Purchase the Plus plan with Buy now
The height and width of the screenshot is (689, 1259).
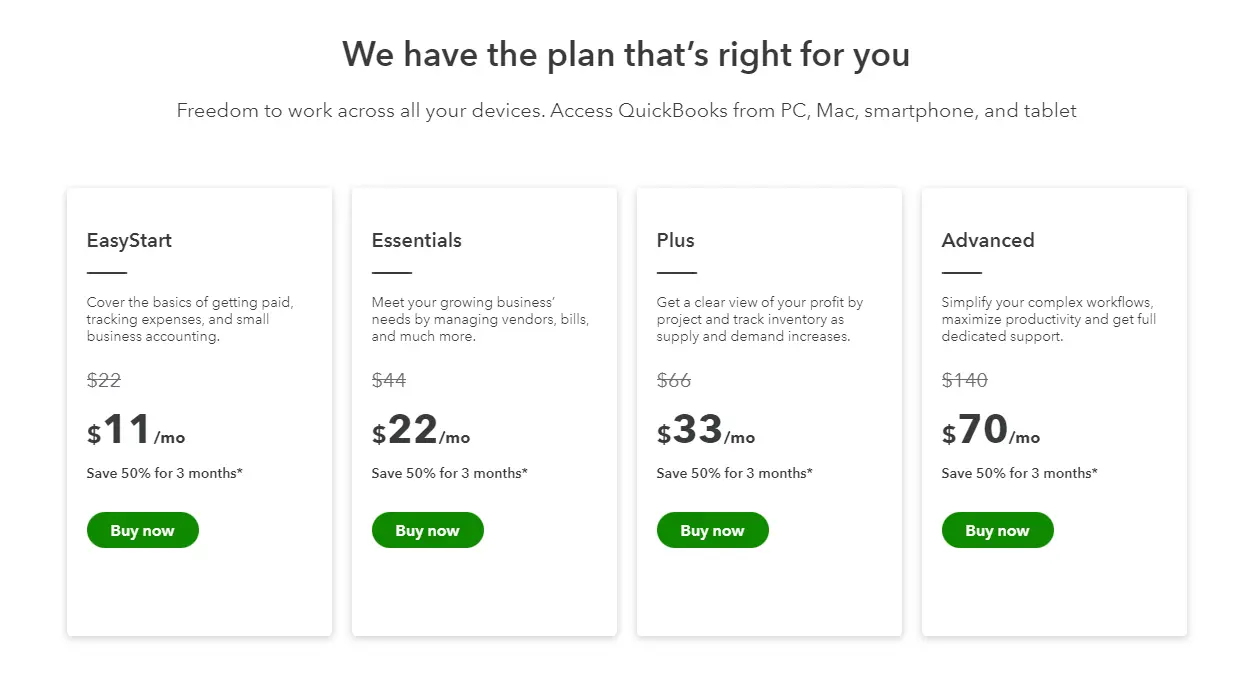(712, 530)
